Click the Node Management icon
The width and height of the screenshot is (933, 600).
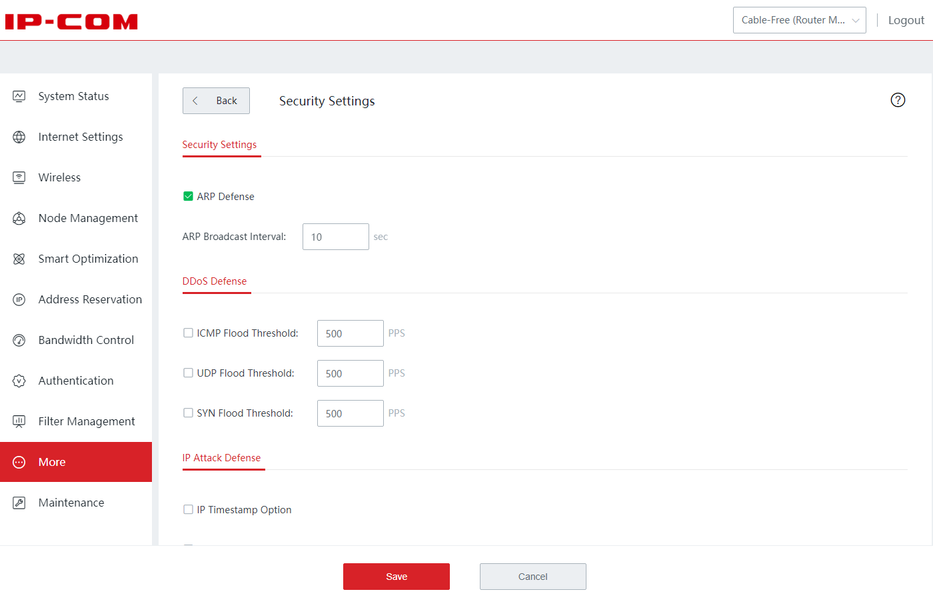point(18,218)
